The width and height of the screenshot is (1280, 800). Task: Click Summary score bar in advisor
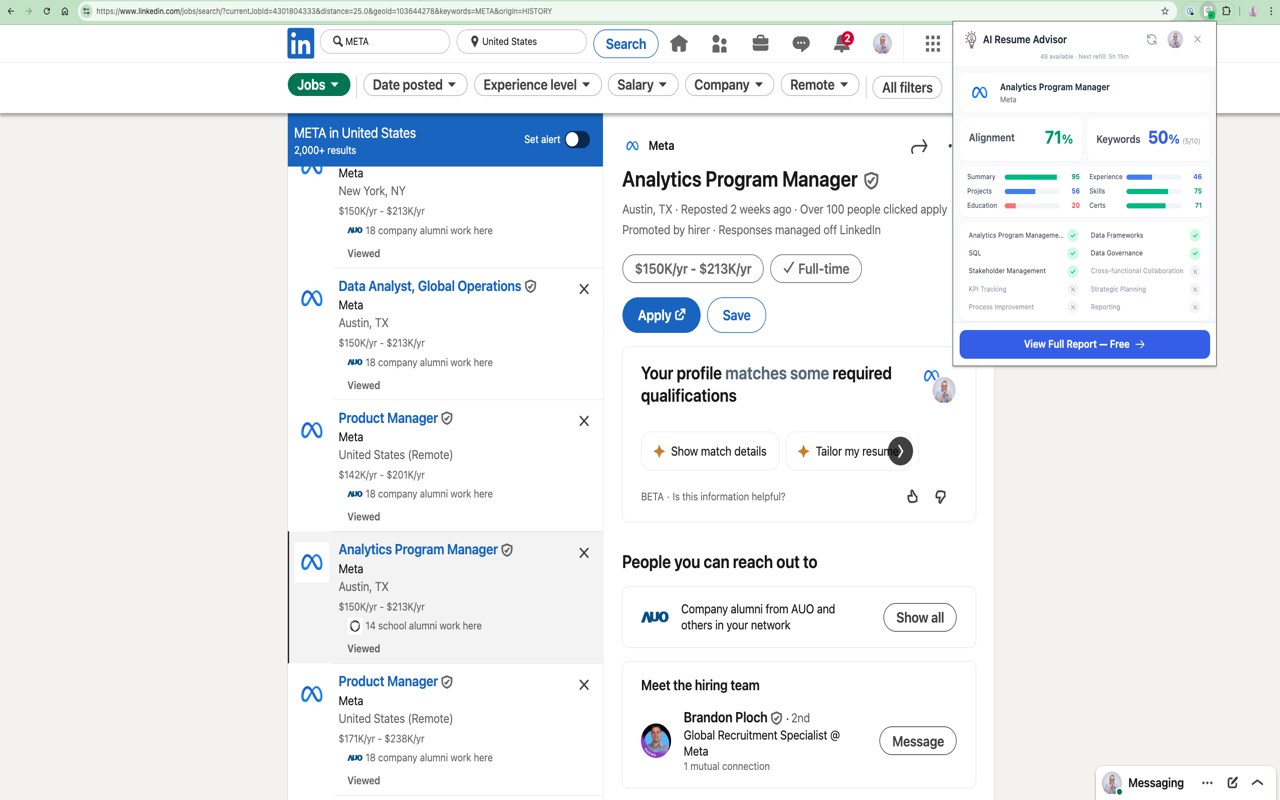[x=1031, y=177]
